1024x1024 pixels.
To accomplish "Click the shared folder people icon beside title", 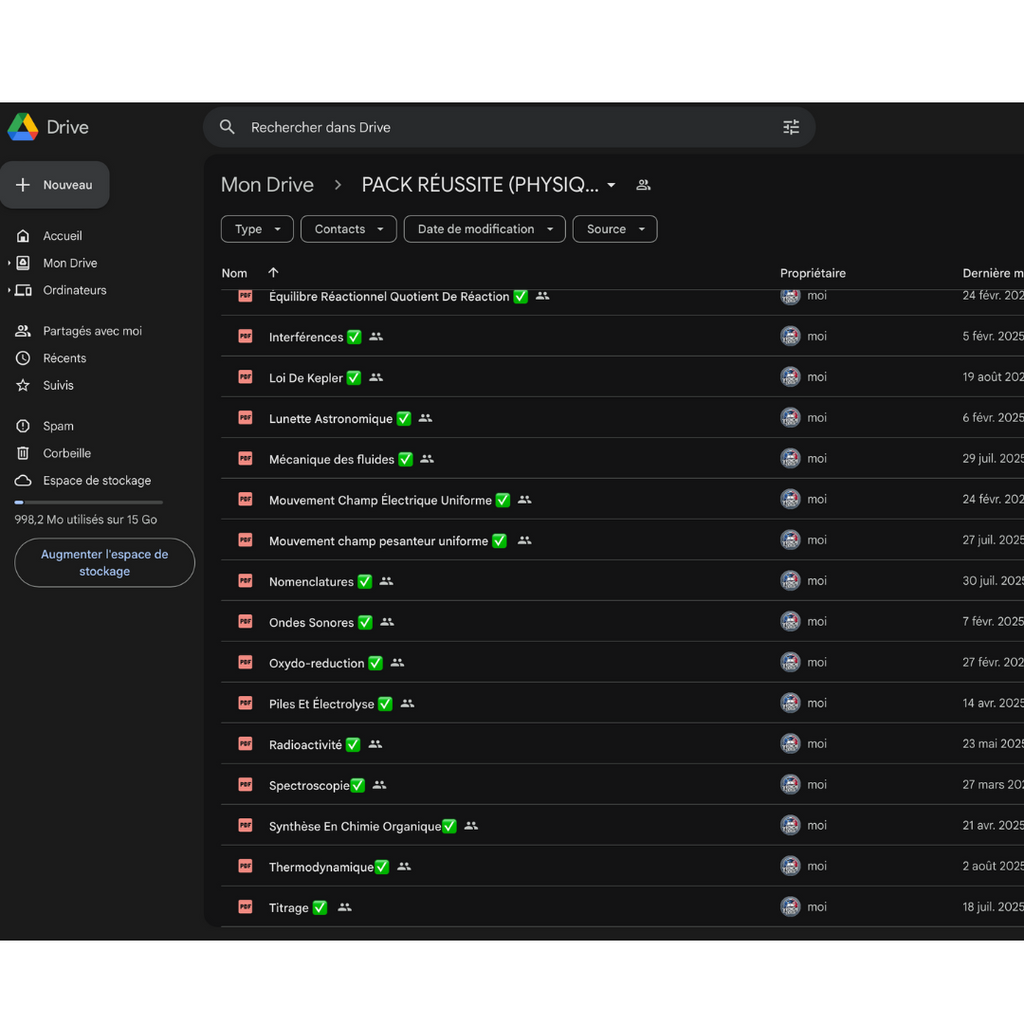I will (643, 185).
